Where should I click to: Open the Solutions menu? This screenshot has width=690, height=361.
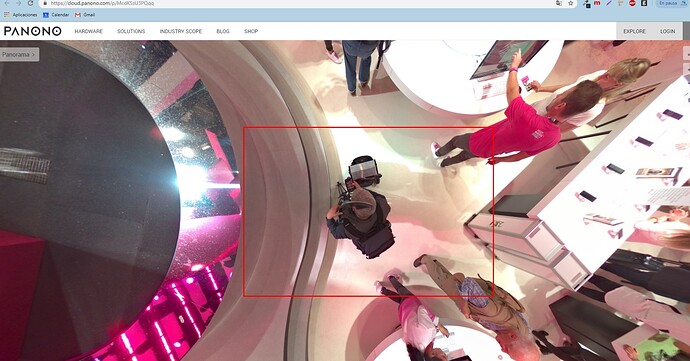131,31
